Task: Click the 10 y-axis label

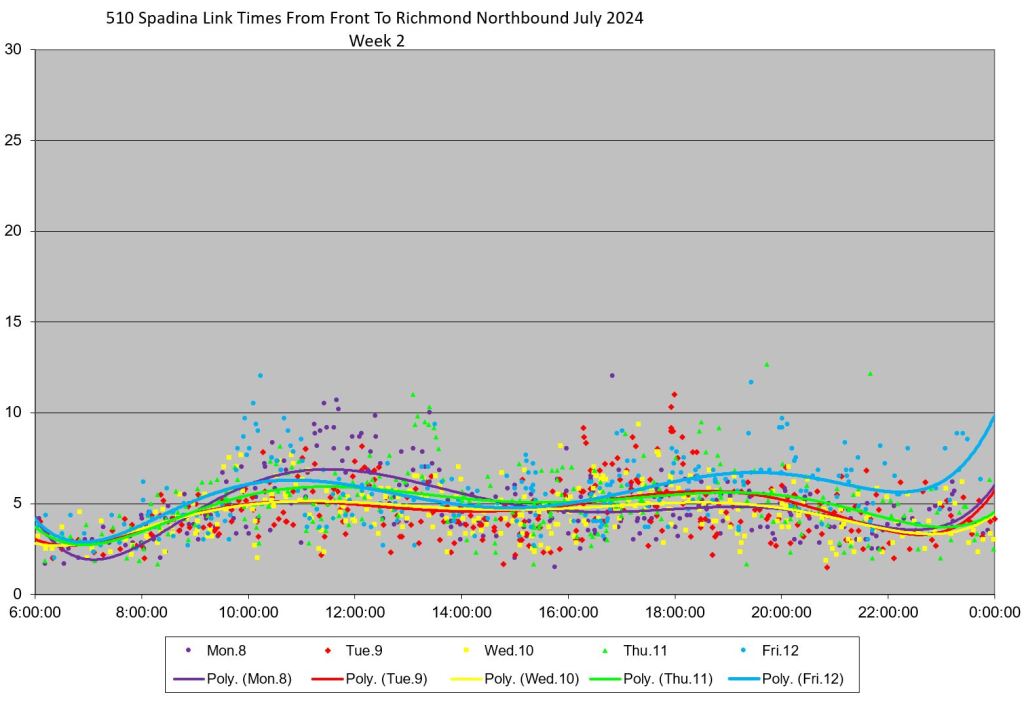Action: click(14, 413)
